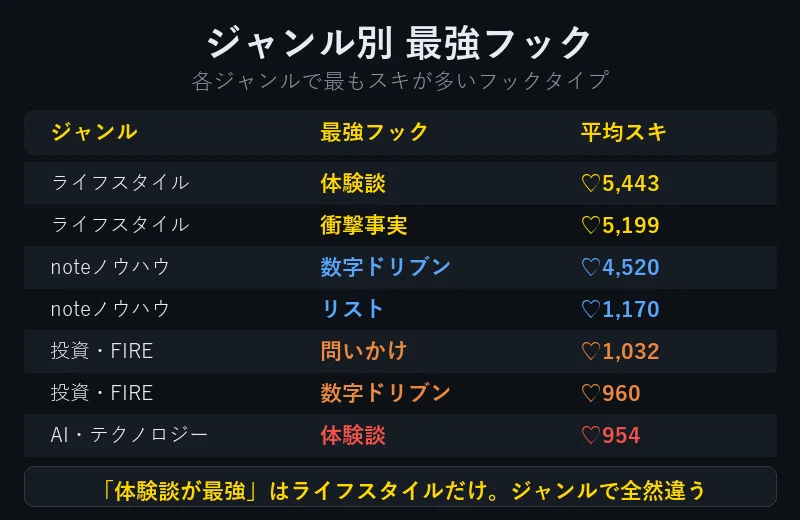Click the orange heart beside 960
Image resolution: width=800 pixels, height=520 pixels.
click(590, 393)
